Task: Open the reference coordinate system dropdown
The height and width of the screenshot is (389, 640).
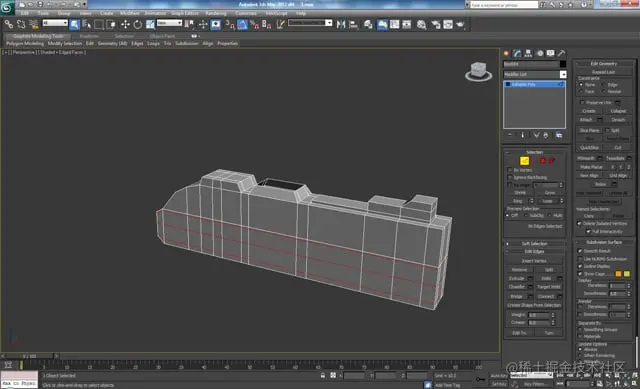Action: tap(169, 23)
